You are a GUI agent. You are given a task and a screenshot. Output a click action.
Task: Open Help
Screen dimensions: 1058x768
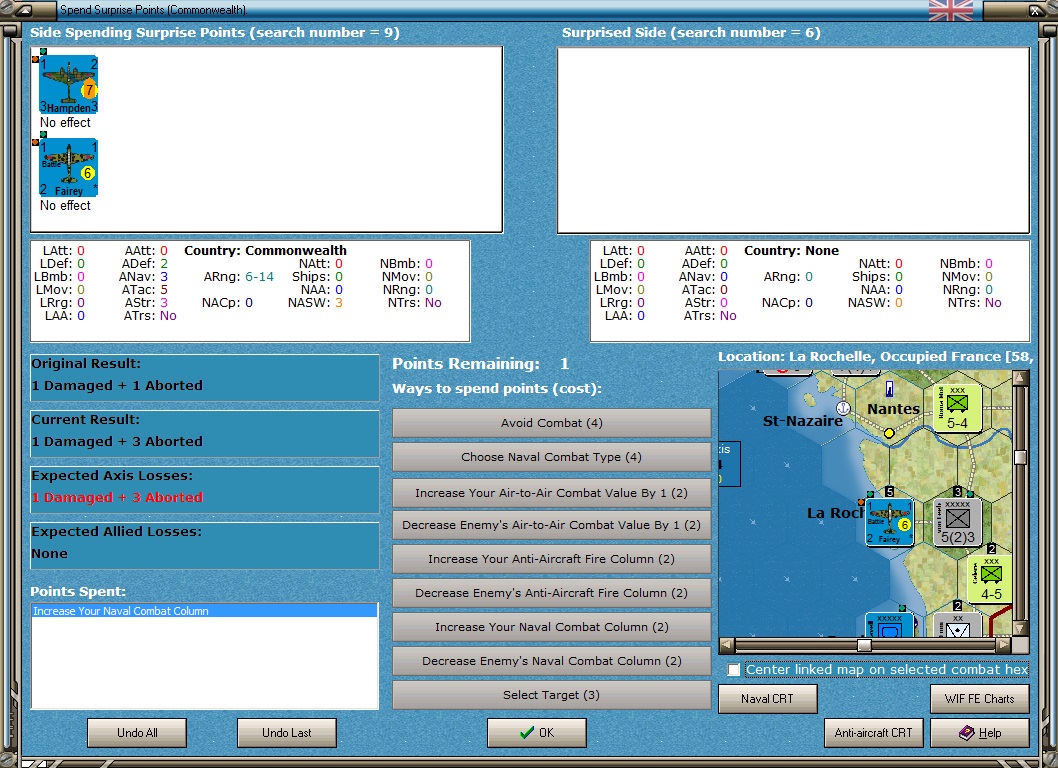pyautogui.click(x=980, y=733)
